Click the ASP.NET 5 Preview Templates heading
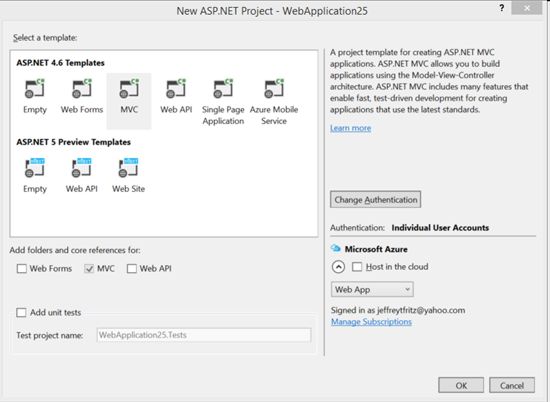 coord(73,142)
